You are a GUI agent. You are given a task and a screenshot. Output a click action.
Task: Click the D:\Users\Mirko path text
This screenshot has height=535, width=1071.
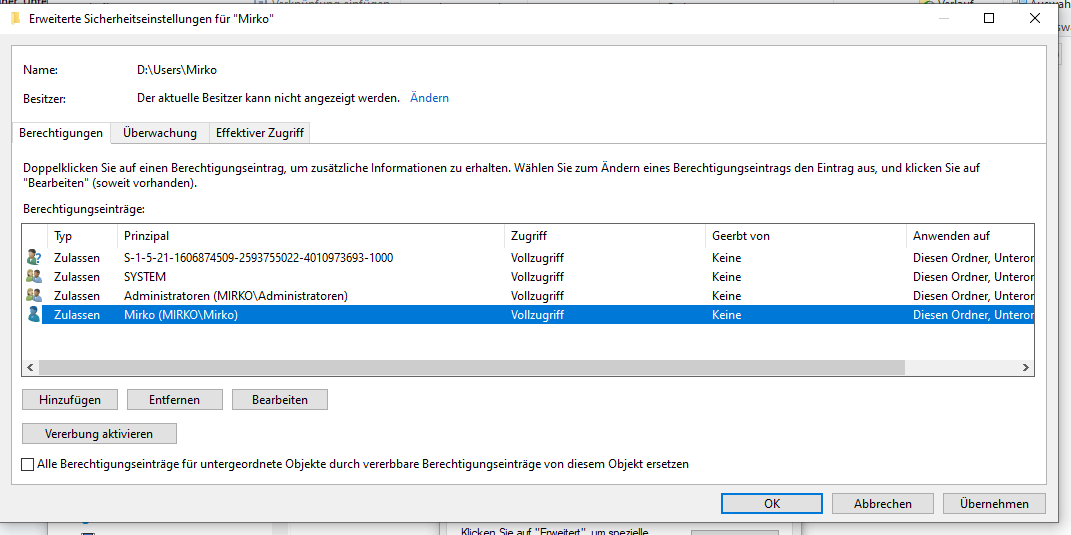point(178,70)
